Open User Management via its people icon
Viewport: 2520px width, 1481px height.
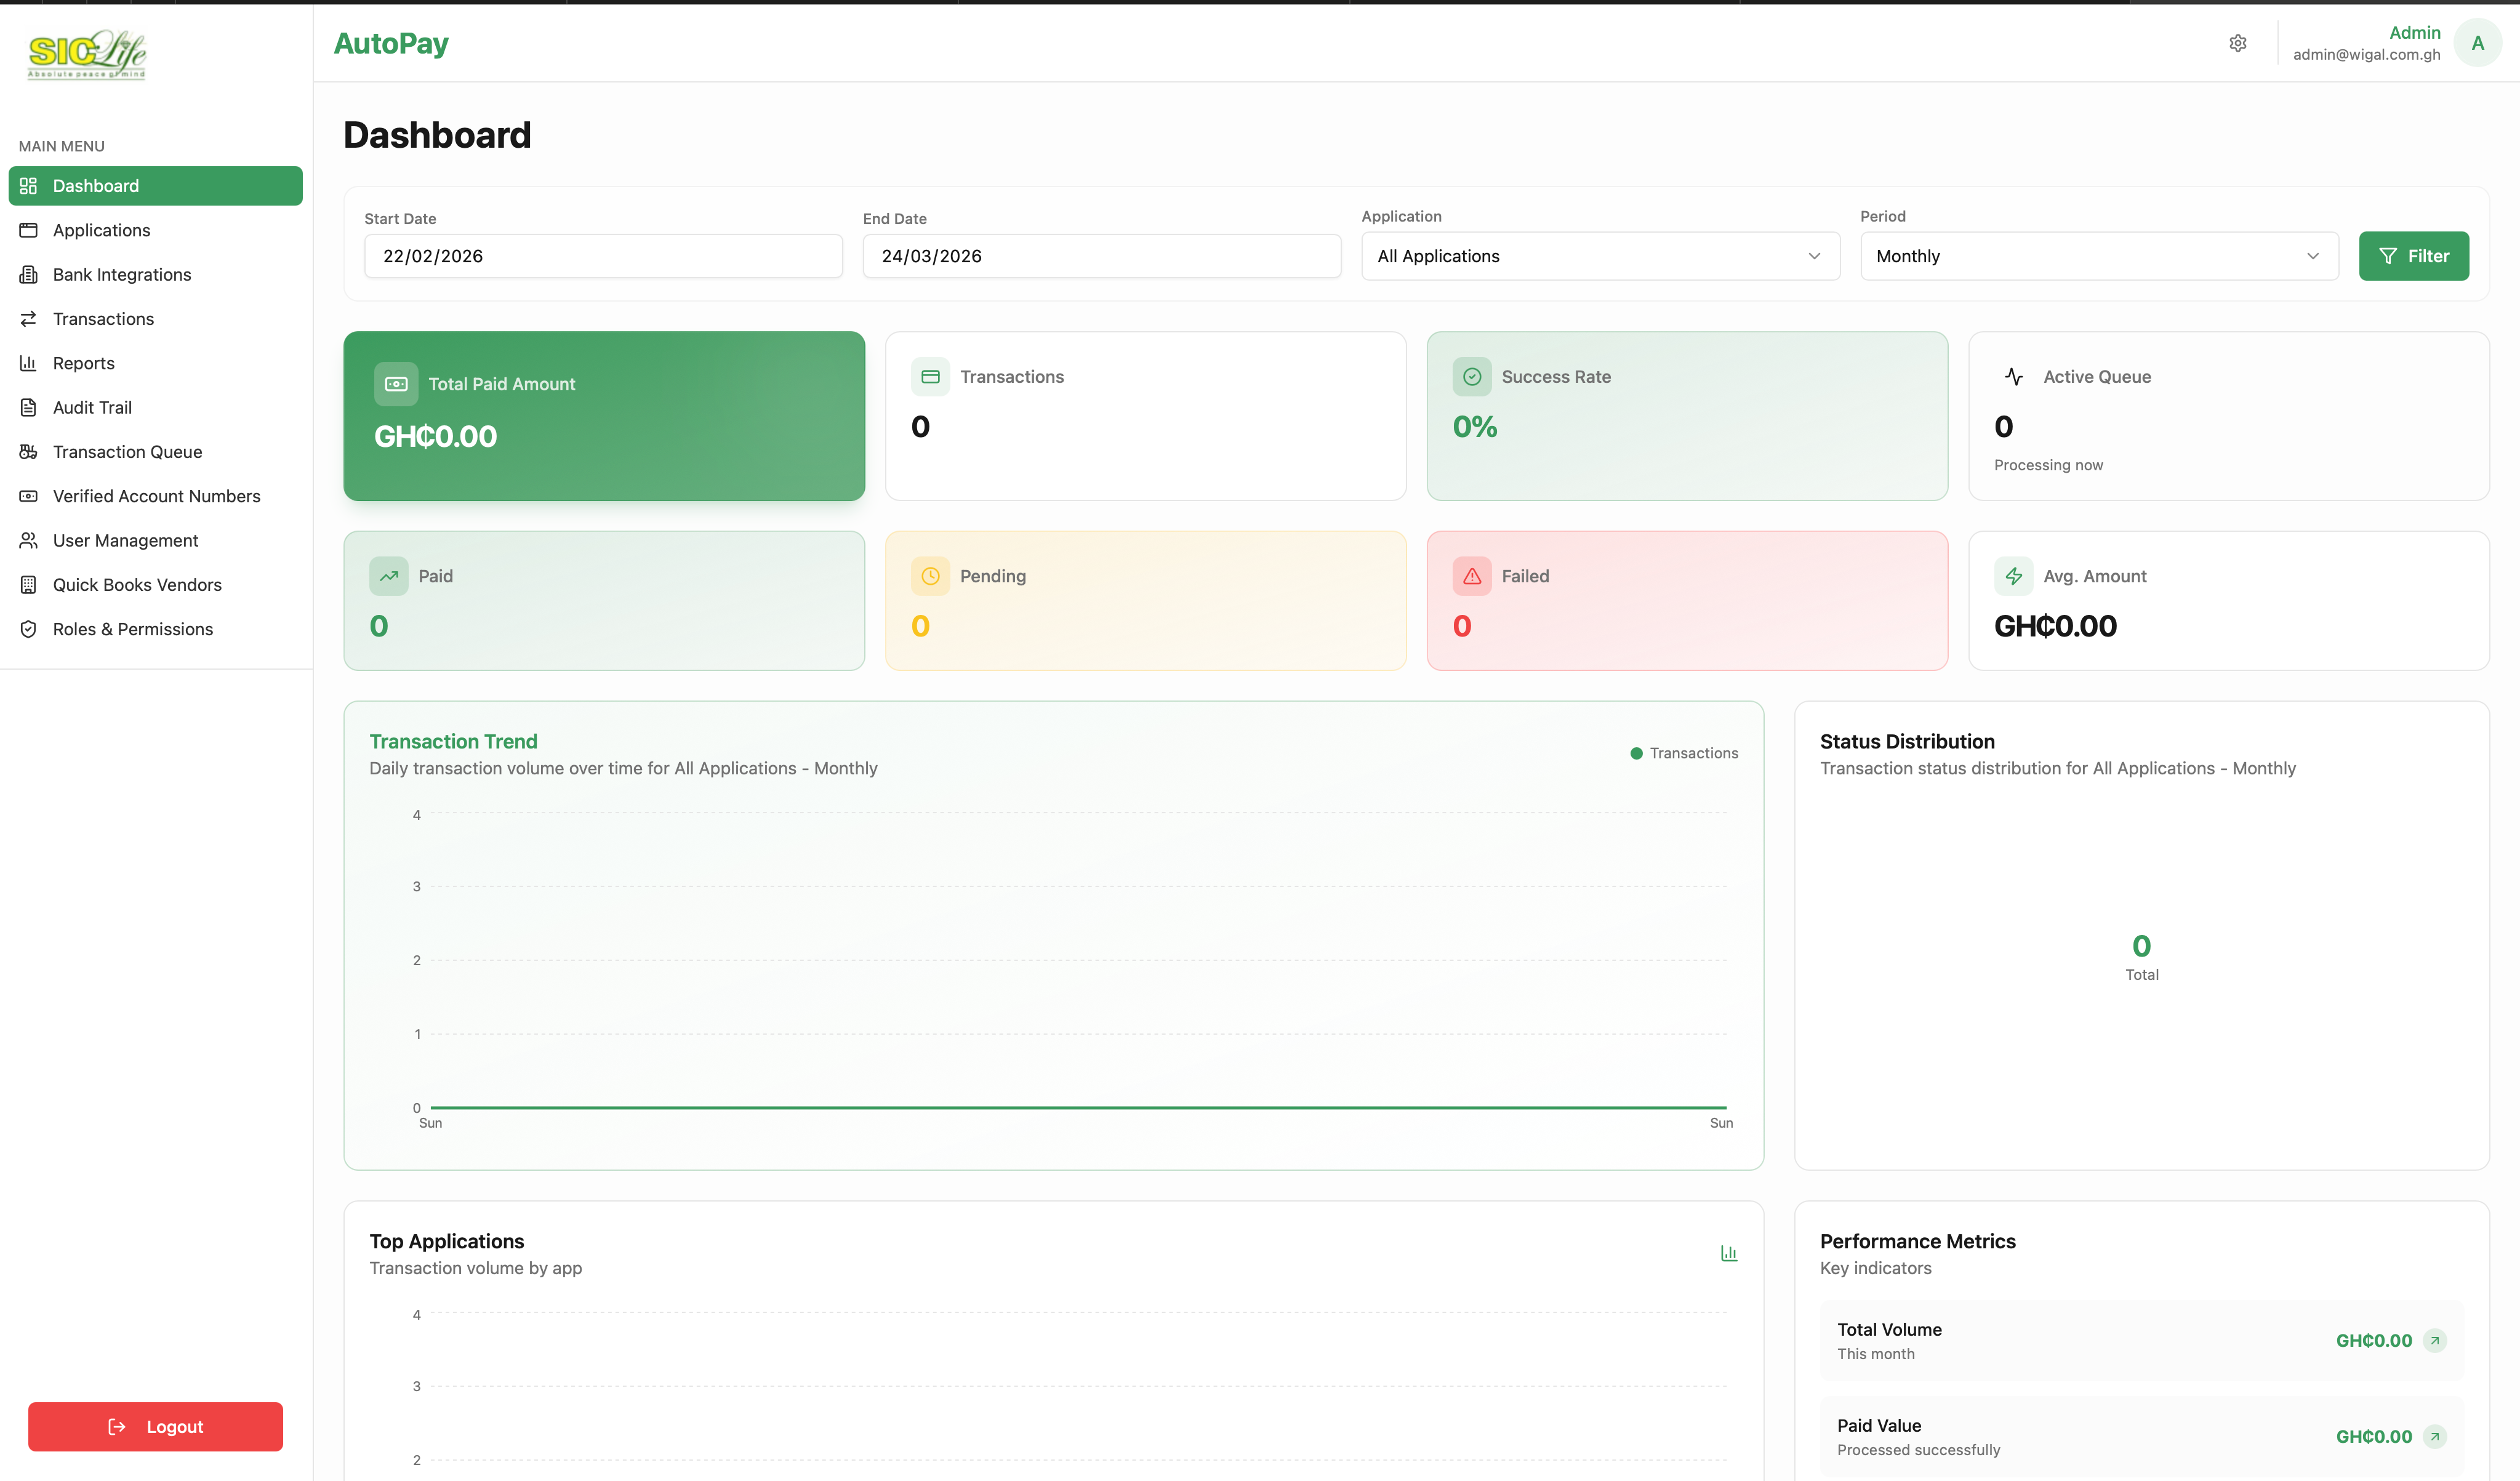point(29,540)
